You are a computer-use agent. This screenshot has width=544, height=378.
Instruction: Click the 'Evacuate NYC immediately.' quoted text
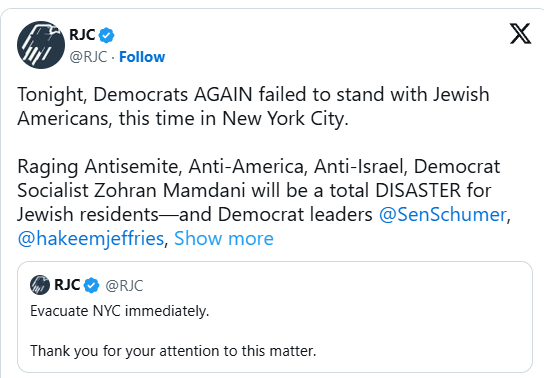pos(120,311)
